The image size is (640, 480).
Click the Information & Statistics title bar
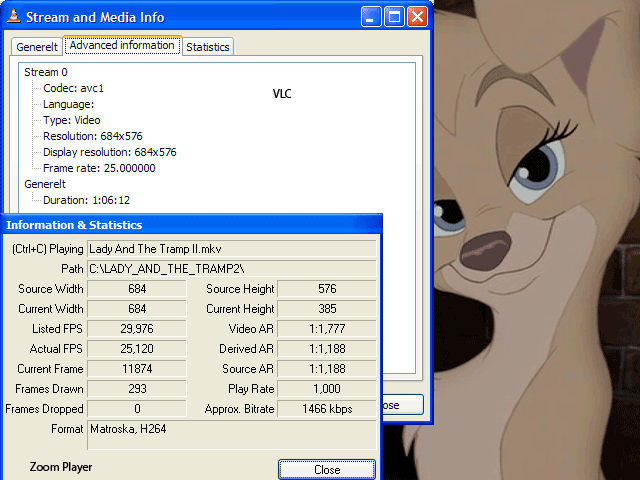(x=192, y=225)
